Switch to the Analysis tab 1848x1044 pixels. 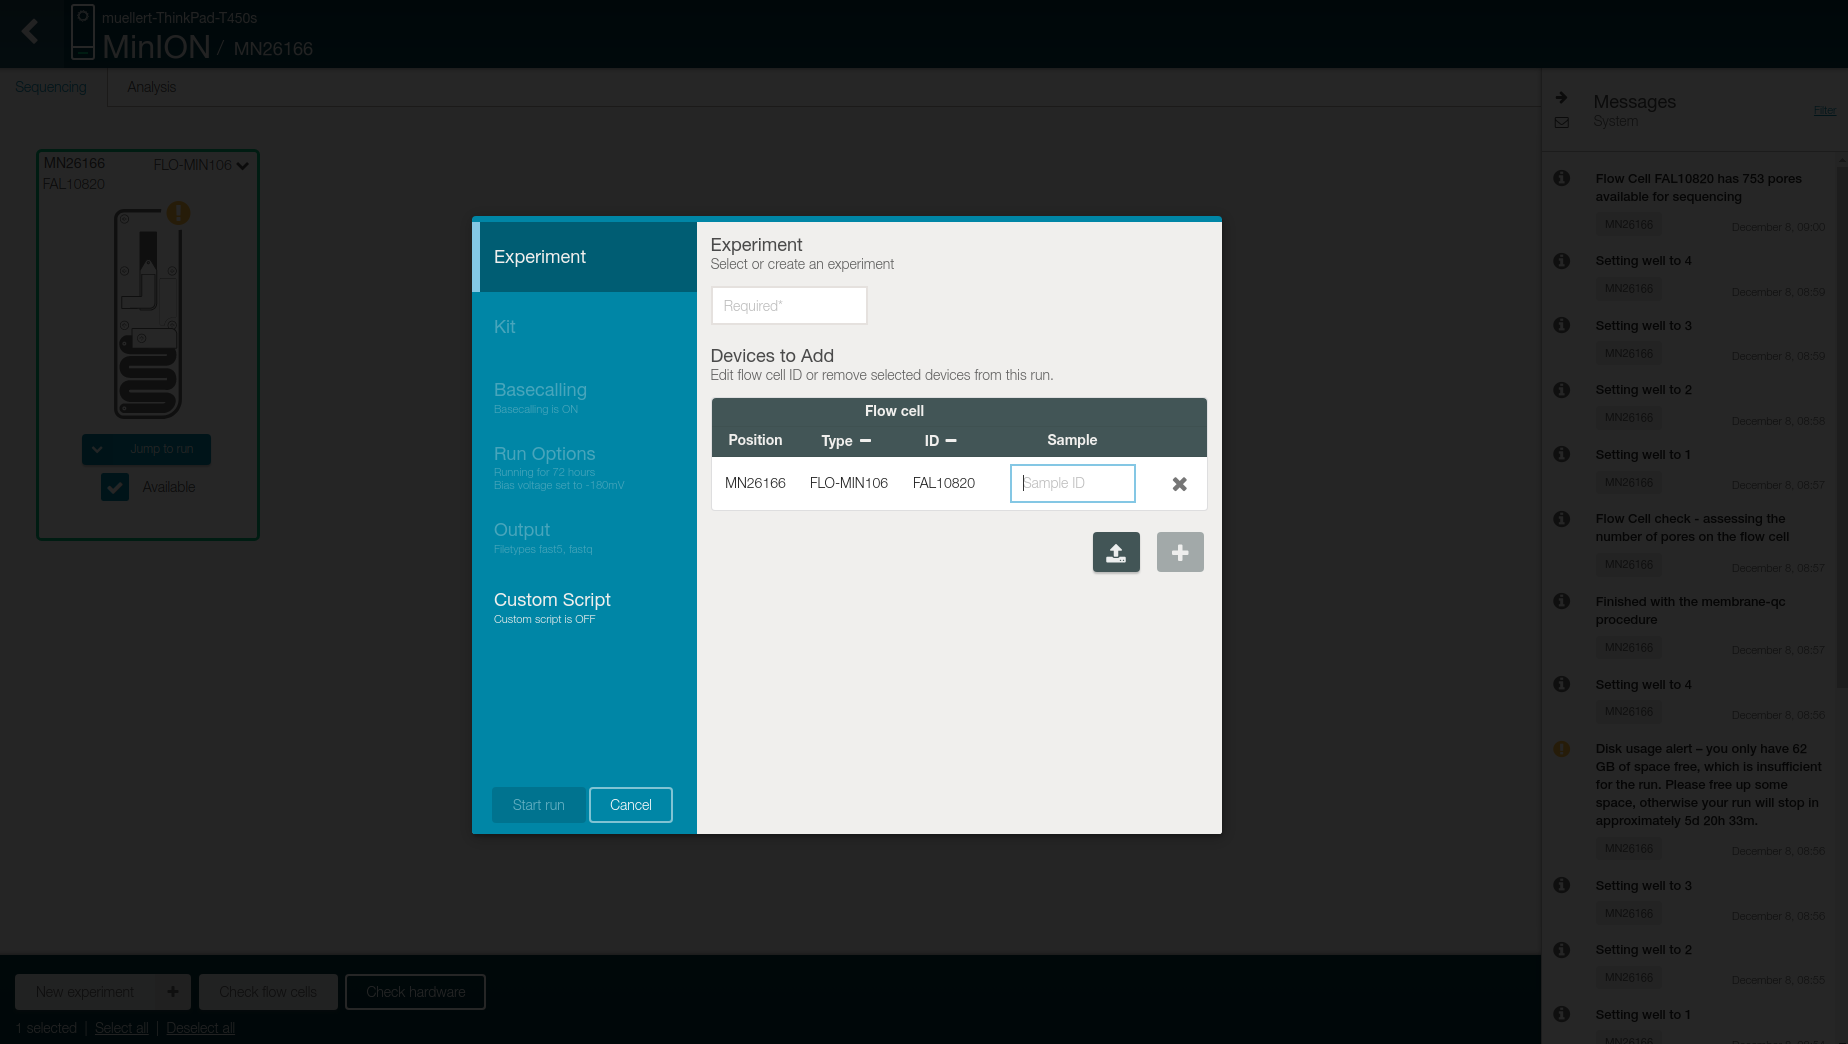151,87
